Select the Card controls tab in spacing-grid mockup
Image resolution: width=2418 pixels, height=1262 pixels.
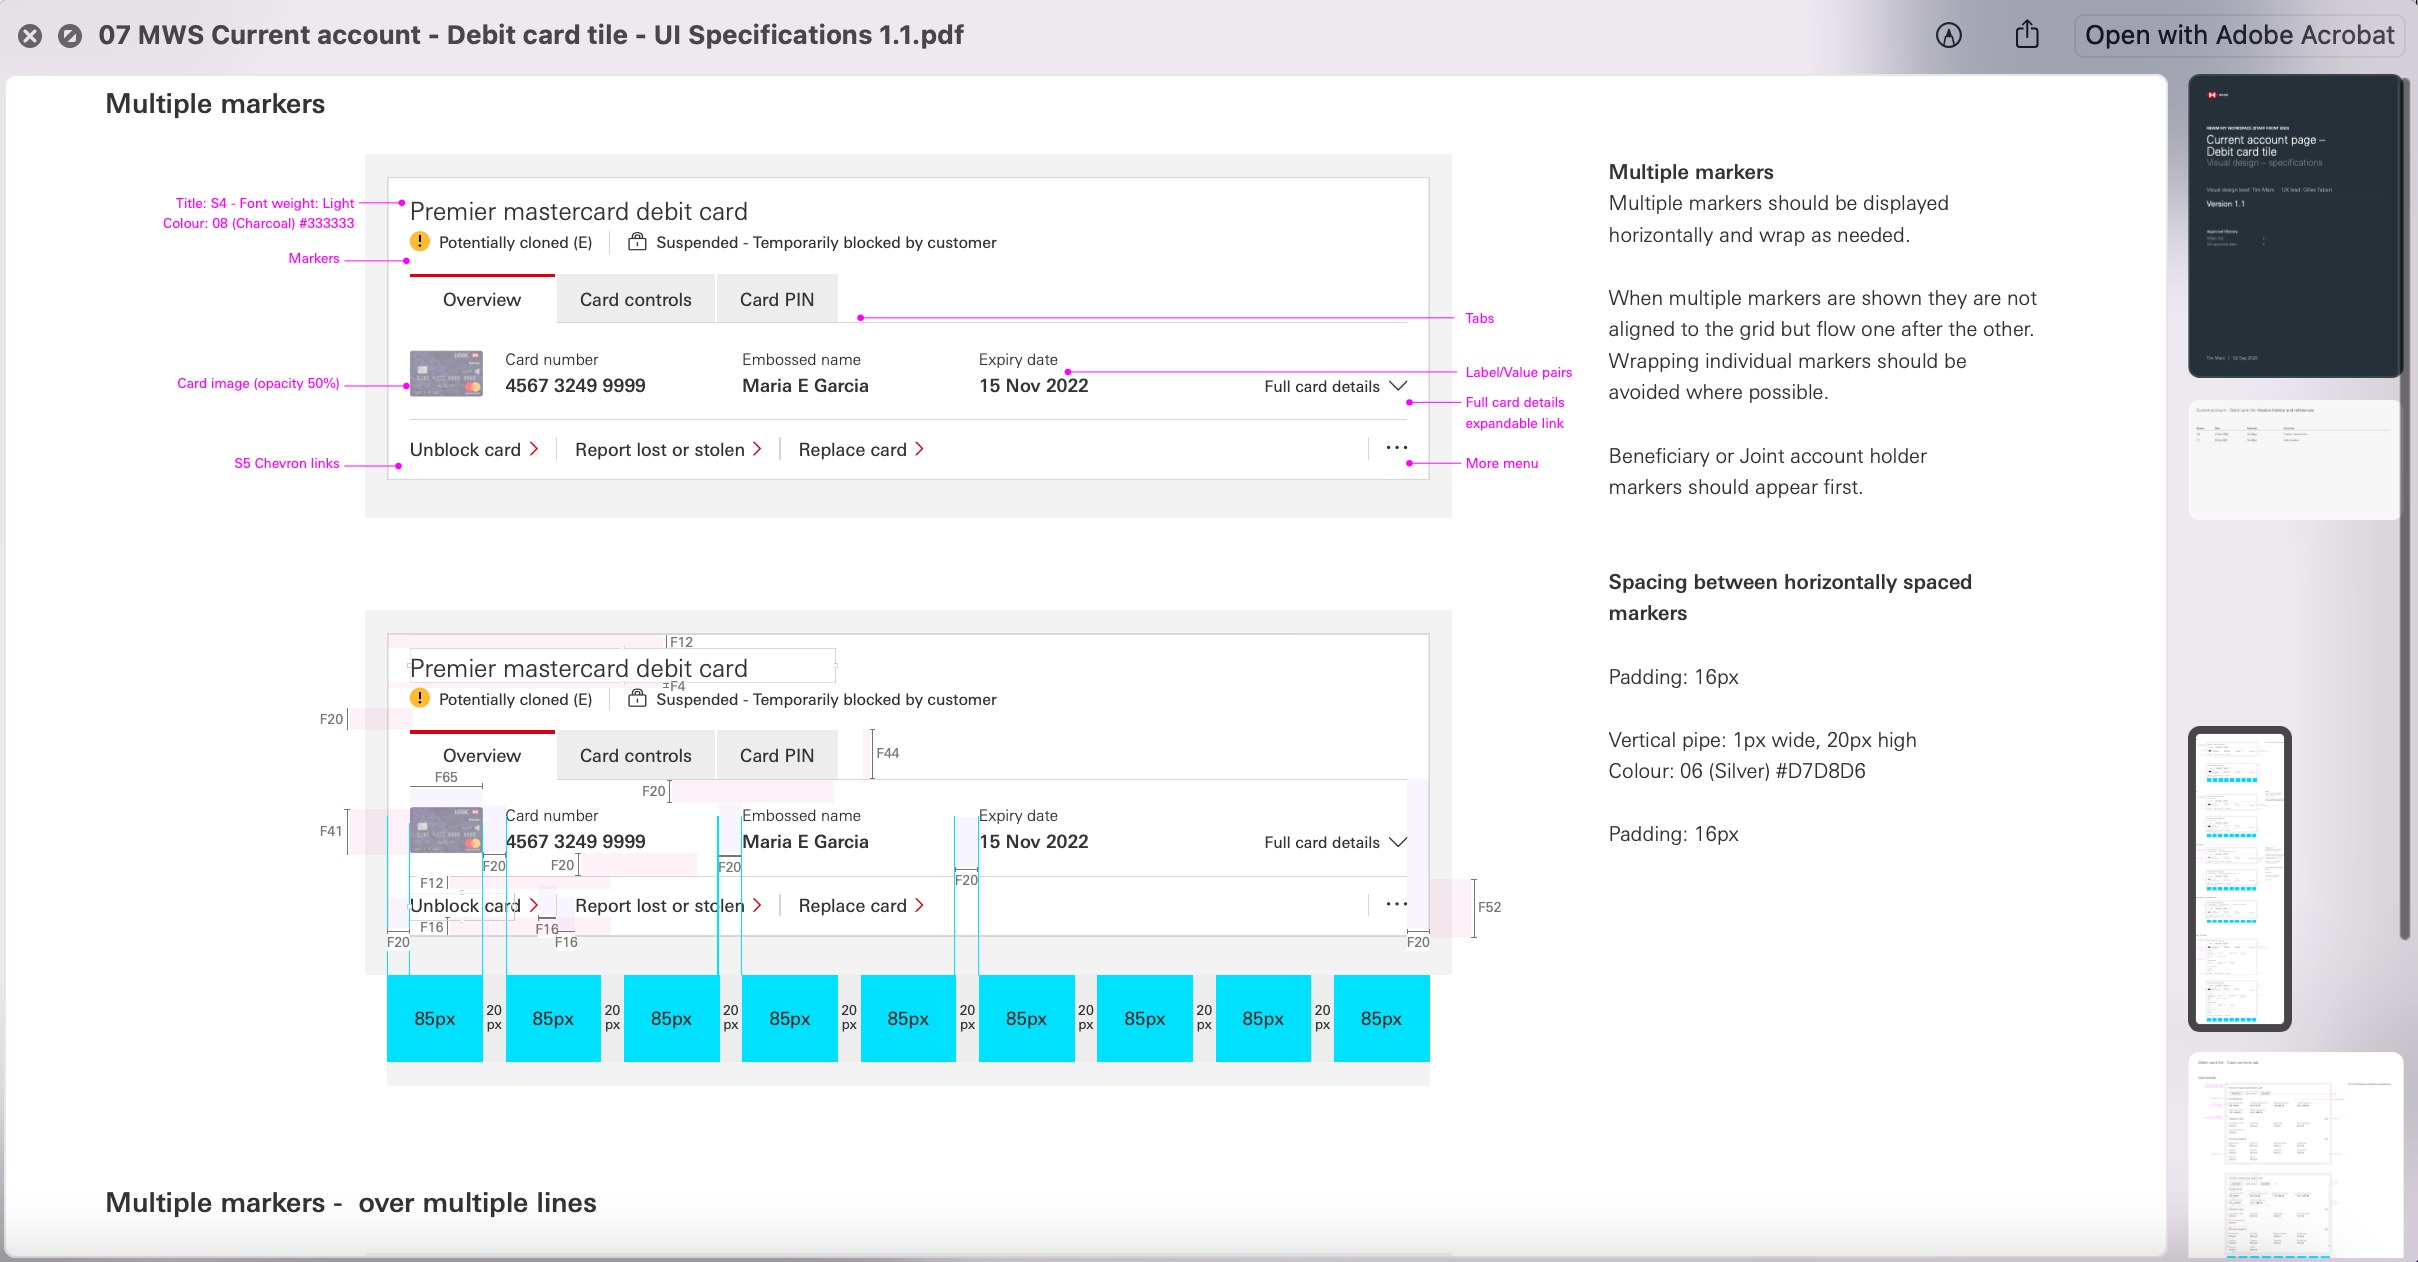[636, 755]
